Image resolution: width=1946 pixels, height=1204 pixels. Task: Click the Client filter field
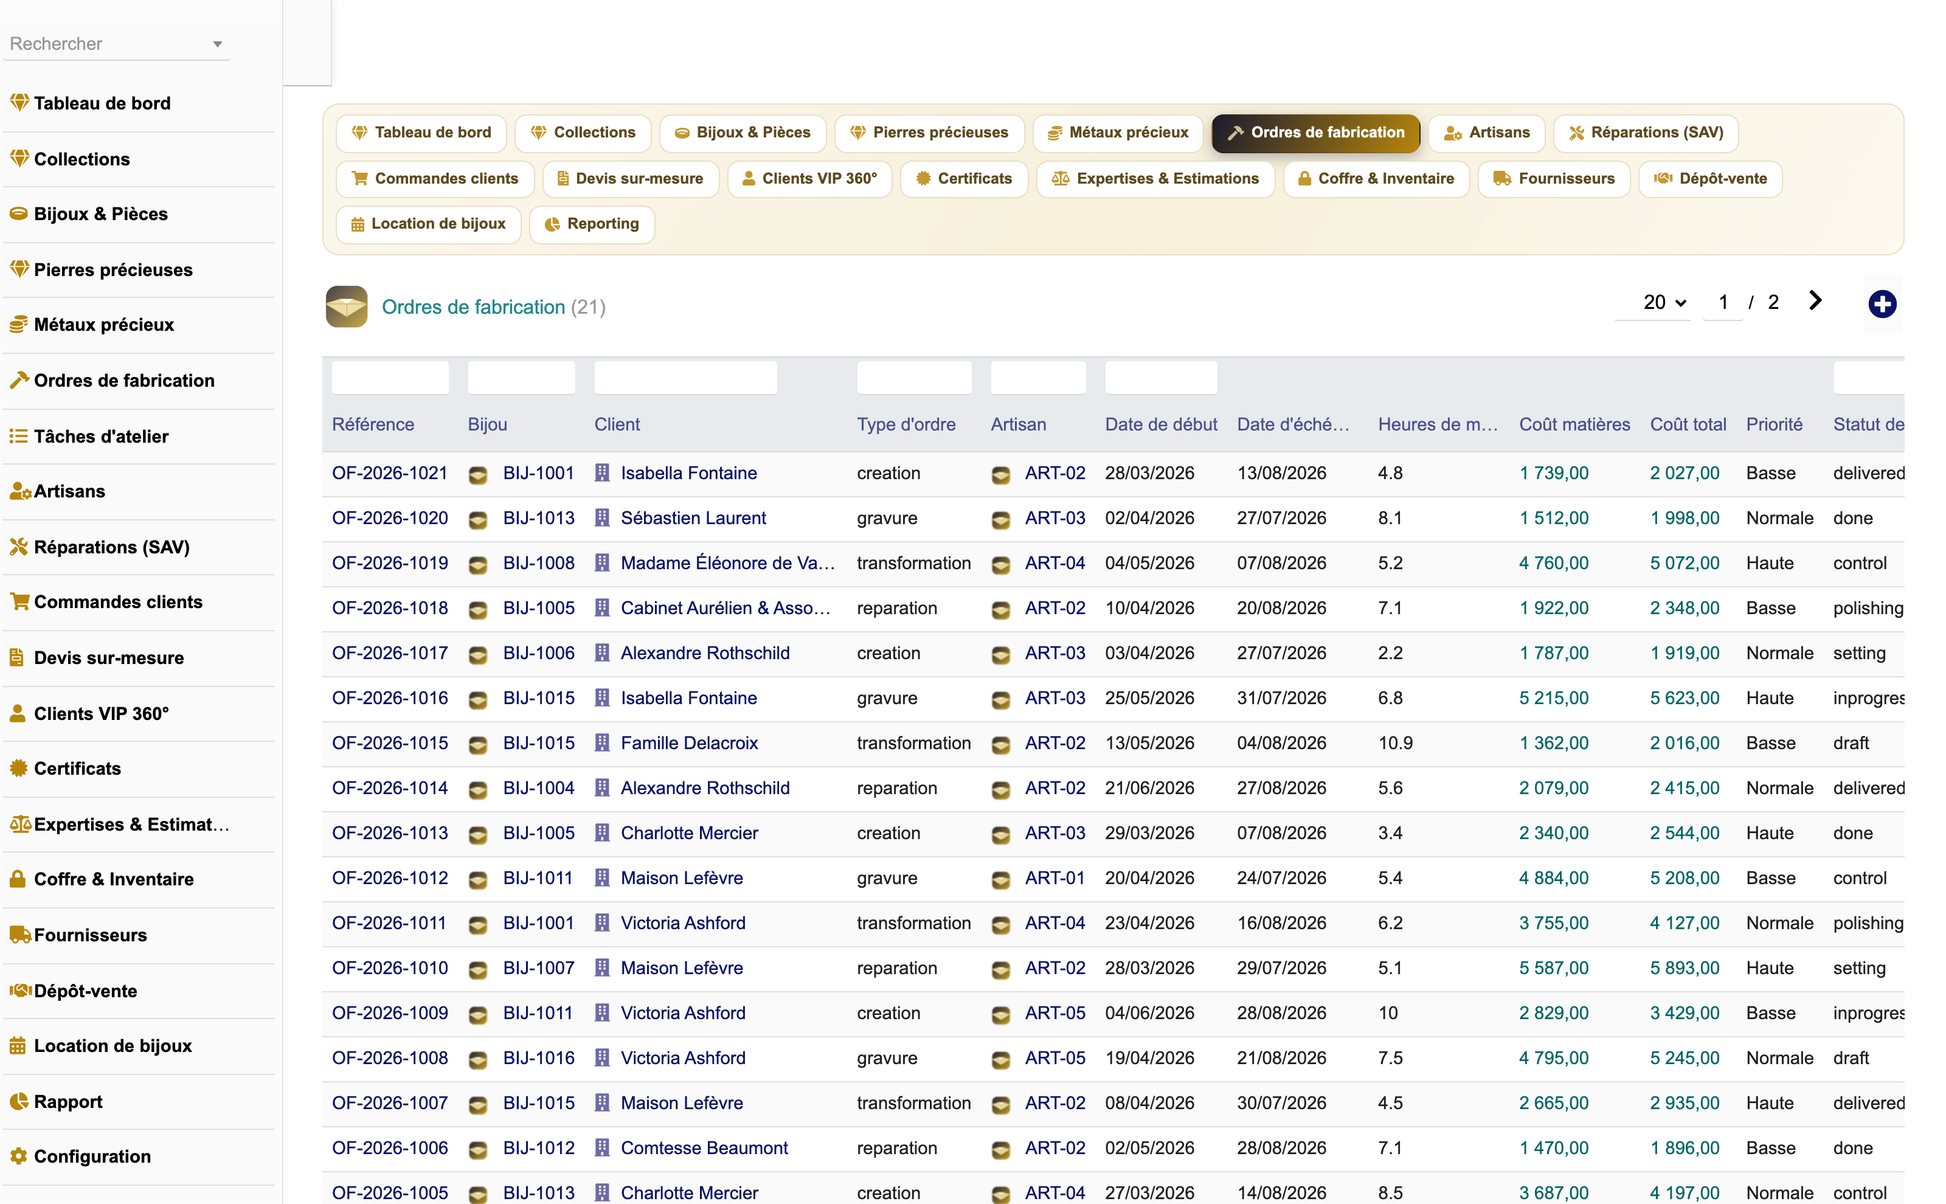[685, 377]
